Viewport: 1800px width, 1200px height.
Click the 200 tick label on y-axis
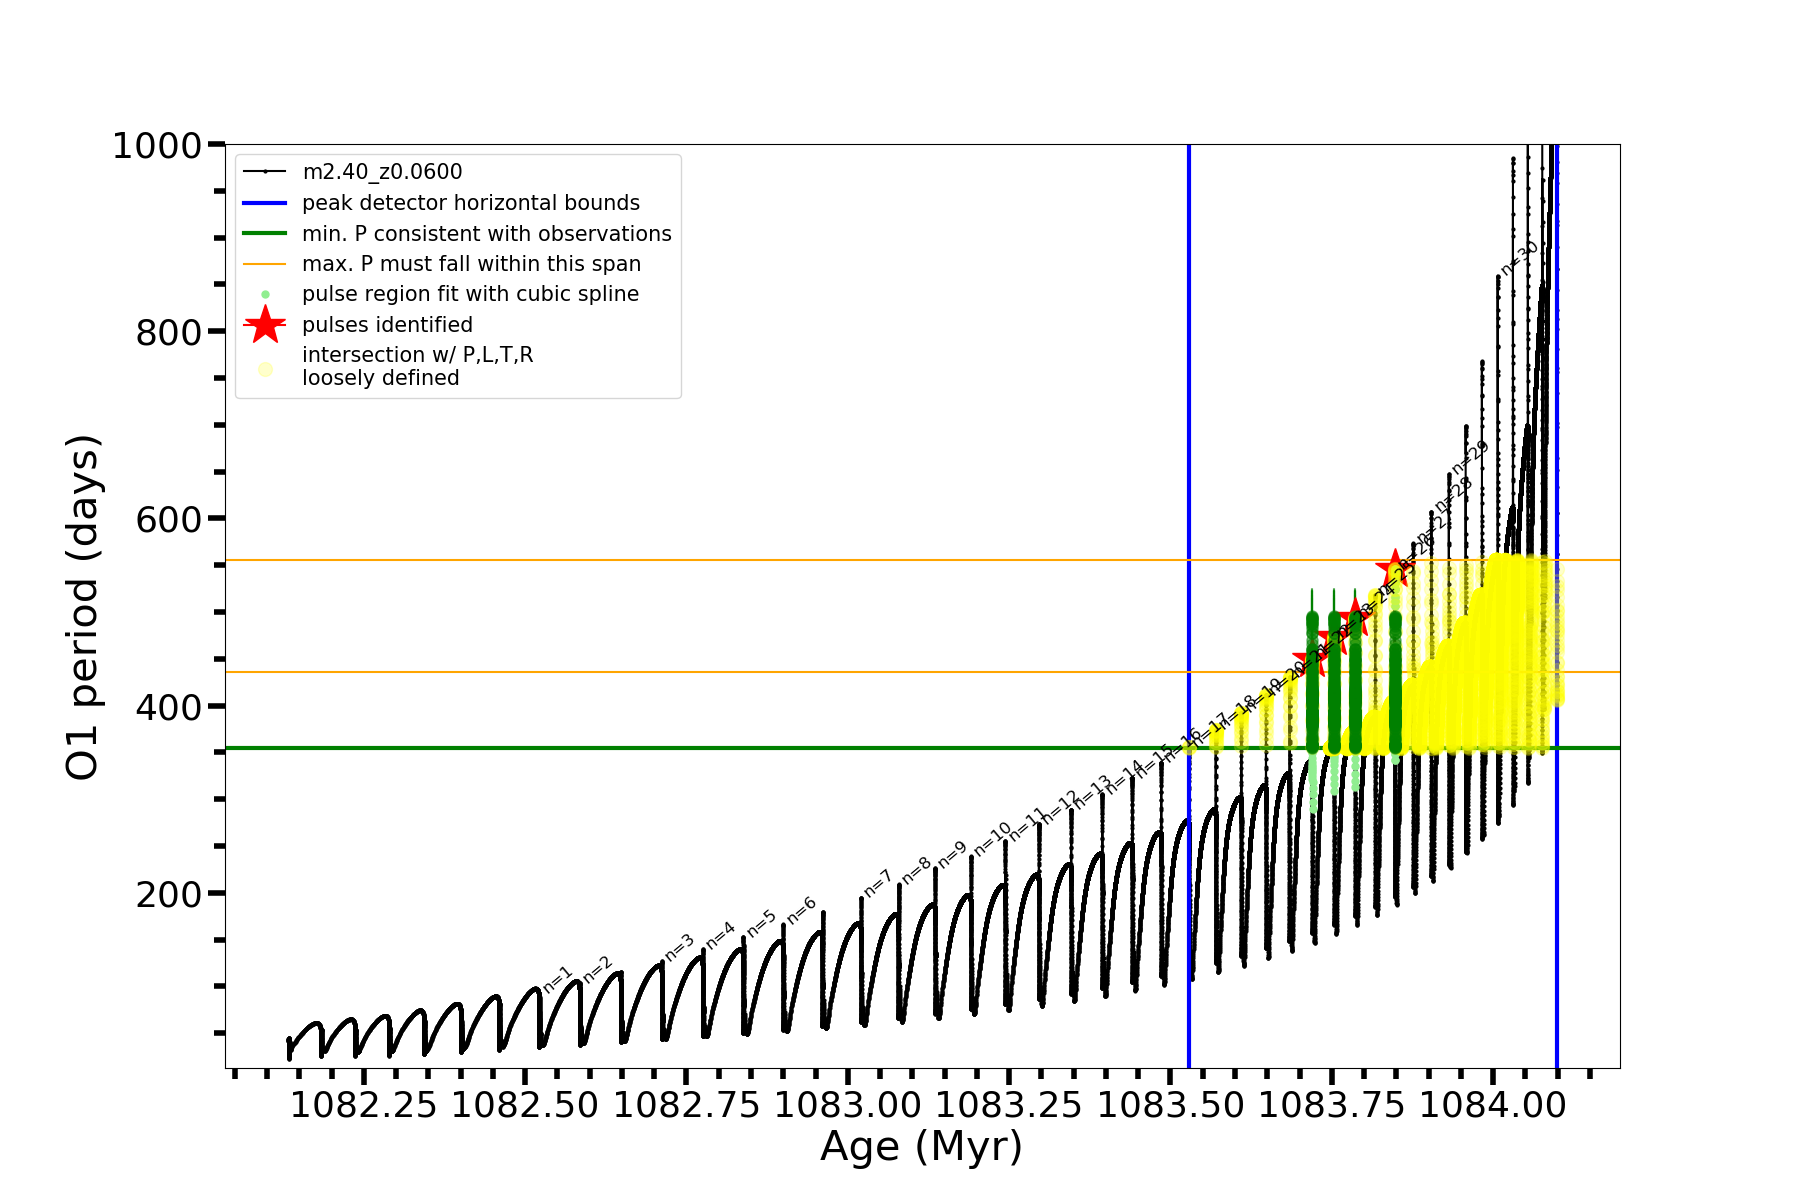coord(168,894)
